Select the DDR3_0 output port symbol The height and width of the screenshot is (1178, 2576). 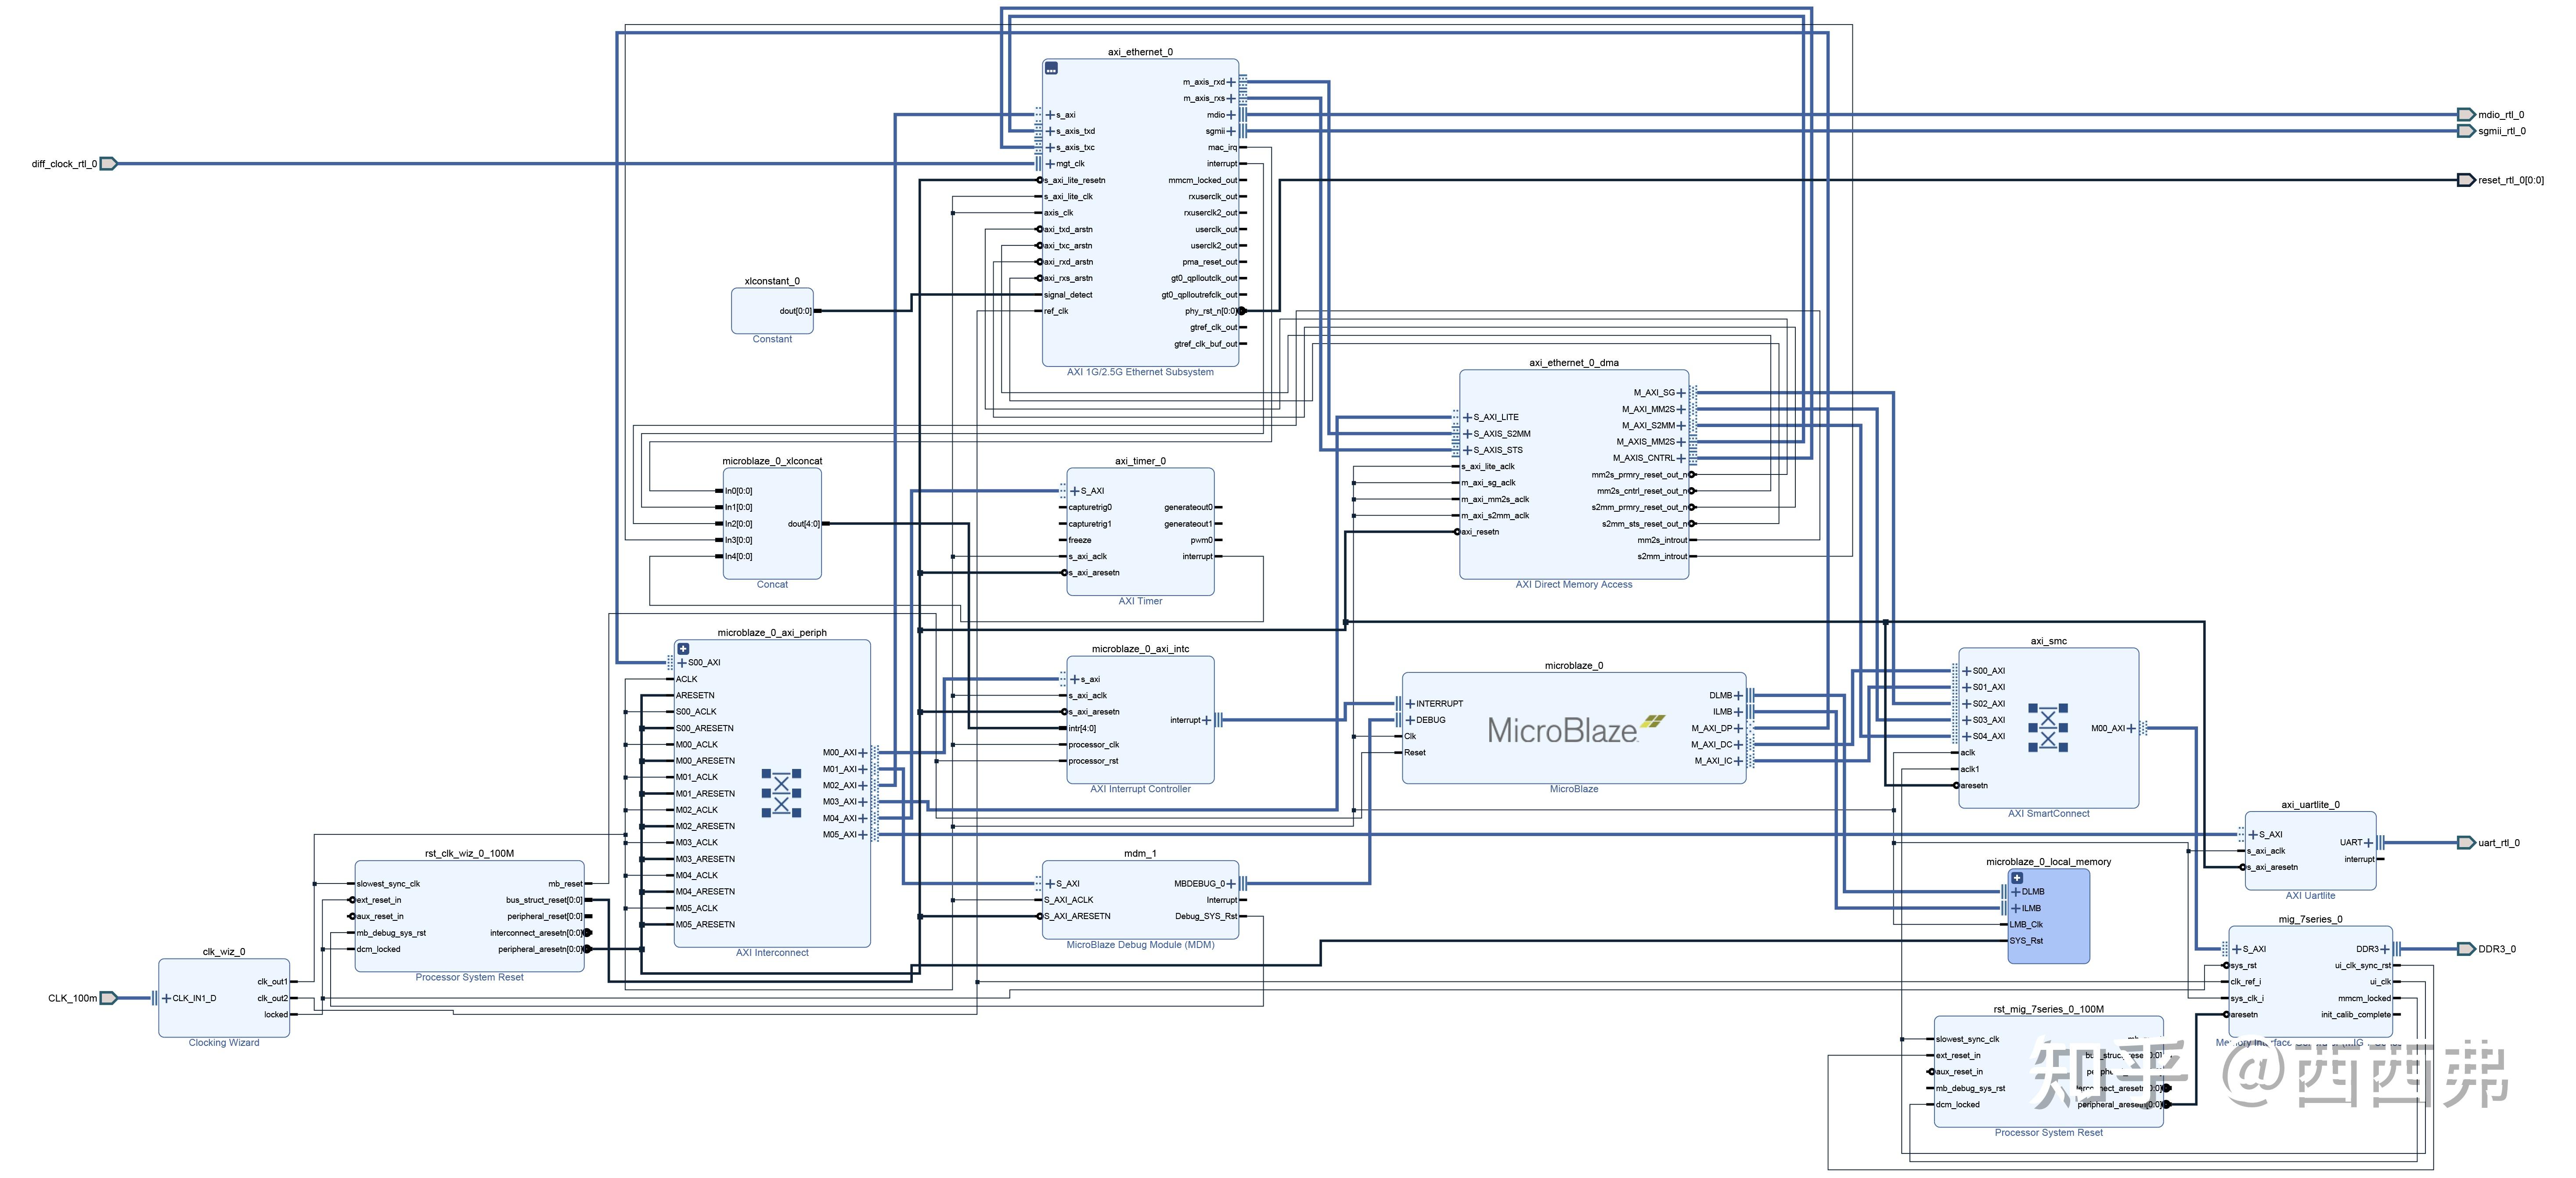tap(2466, 949)
